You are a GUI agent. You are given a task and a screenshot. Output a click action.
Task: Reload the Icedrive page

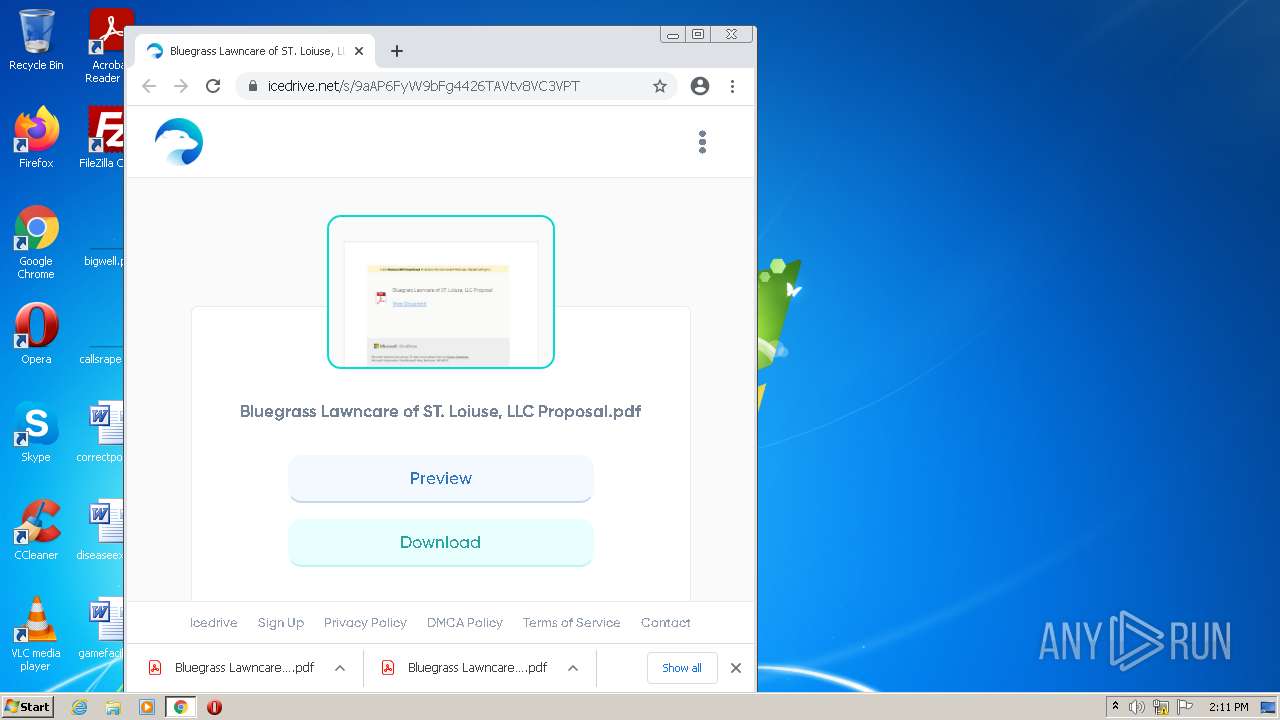pos(212,86)
